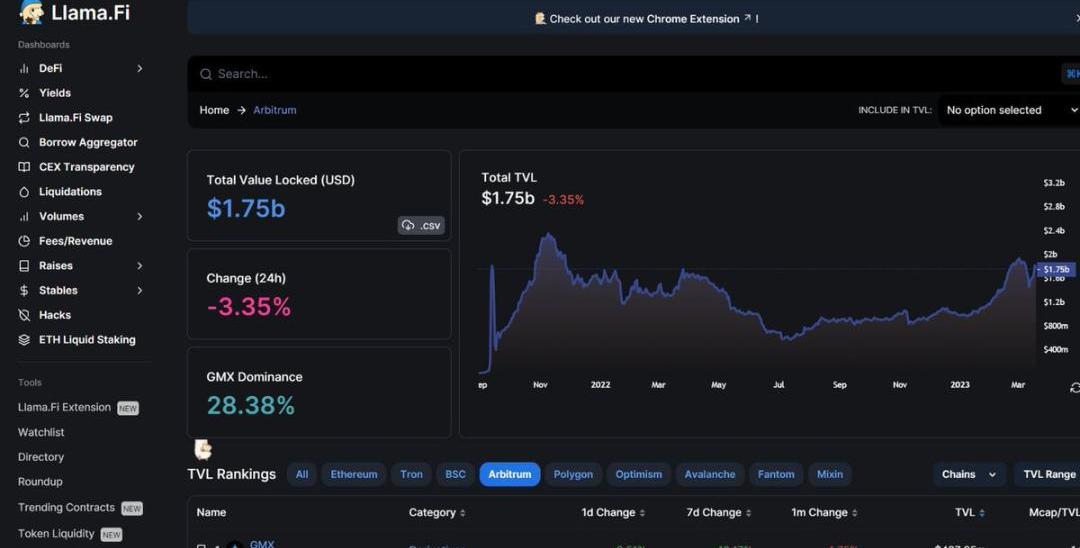Expand the Volumes sidebar submenu

139,216
